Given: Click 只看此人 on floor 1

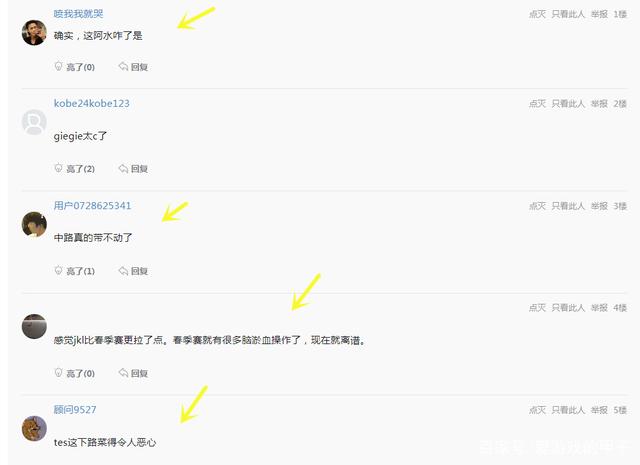Looking at the screenshot, I should [x=568, y=14].
